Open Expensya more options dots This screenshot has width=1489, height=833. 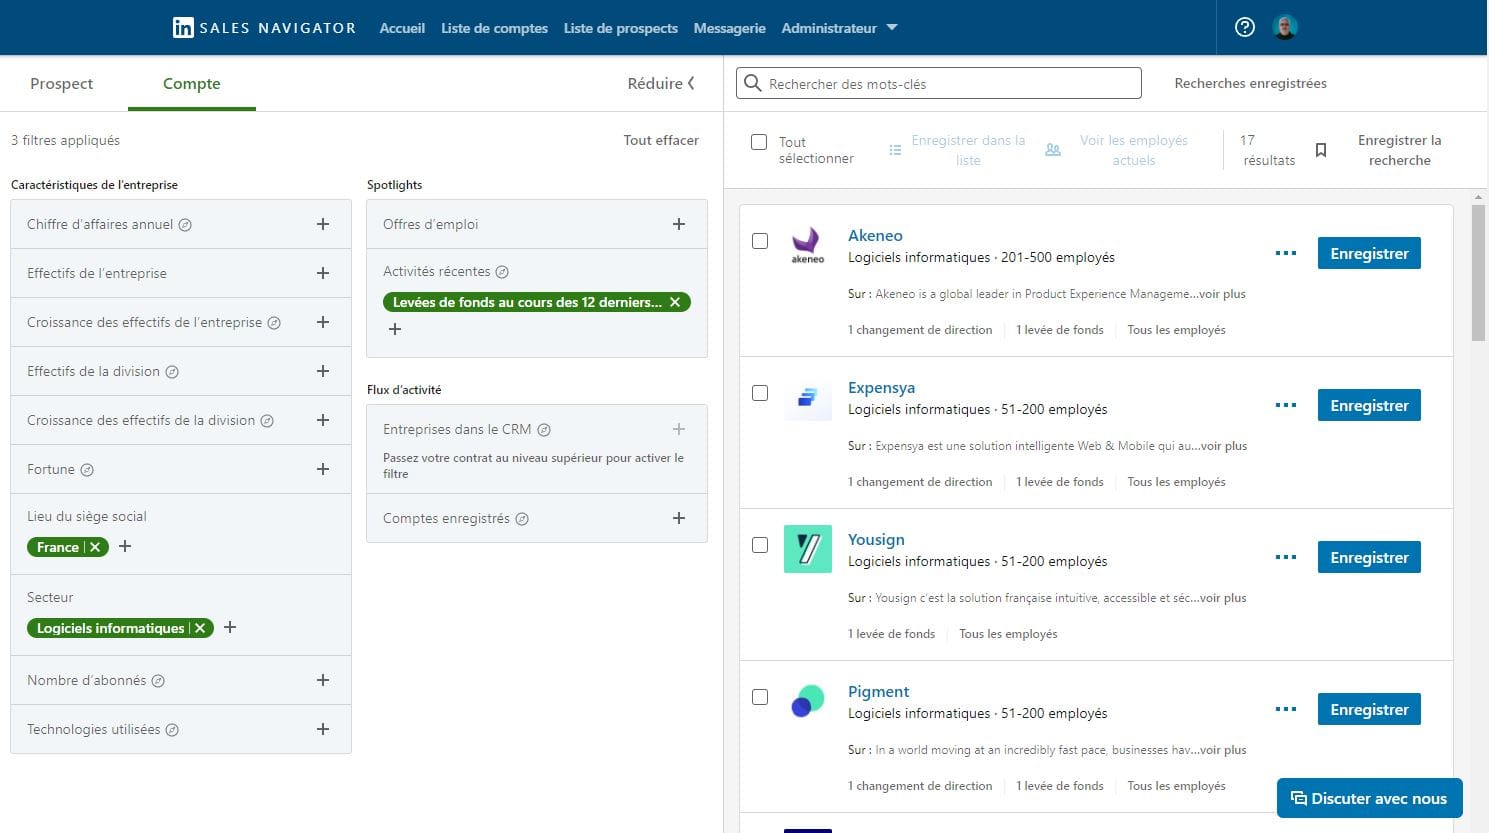(1286, 405)
